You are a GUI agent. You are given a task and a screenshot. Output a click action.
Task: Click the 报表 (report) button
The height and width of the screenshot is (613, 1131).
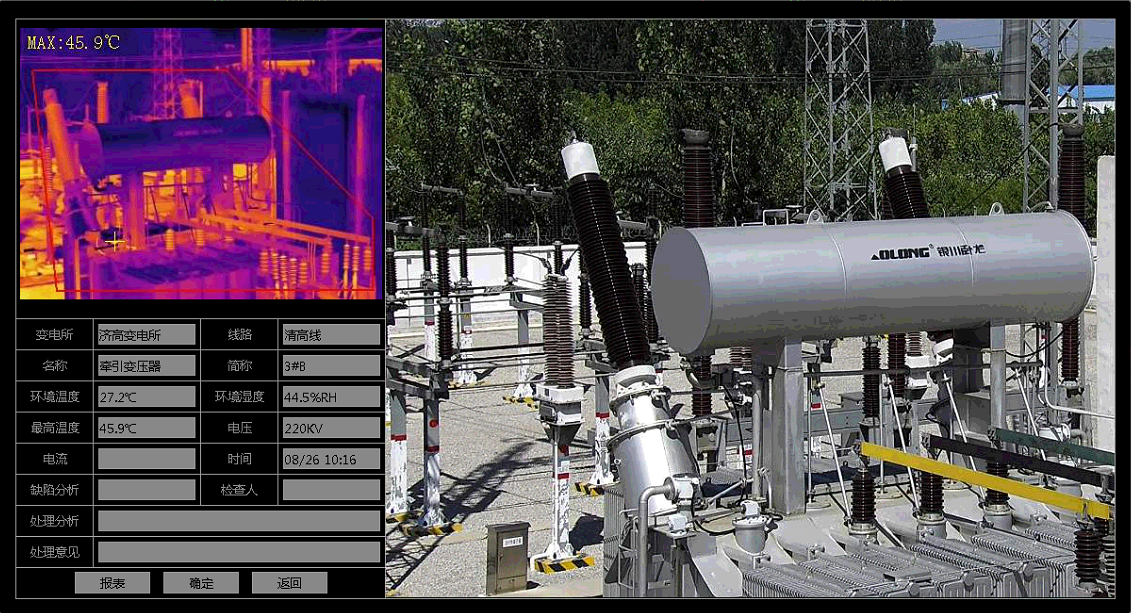tap(112, 583)
